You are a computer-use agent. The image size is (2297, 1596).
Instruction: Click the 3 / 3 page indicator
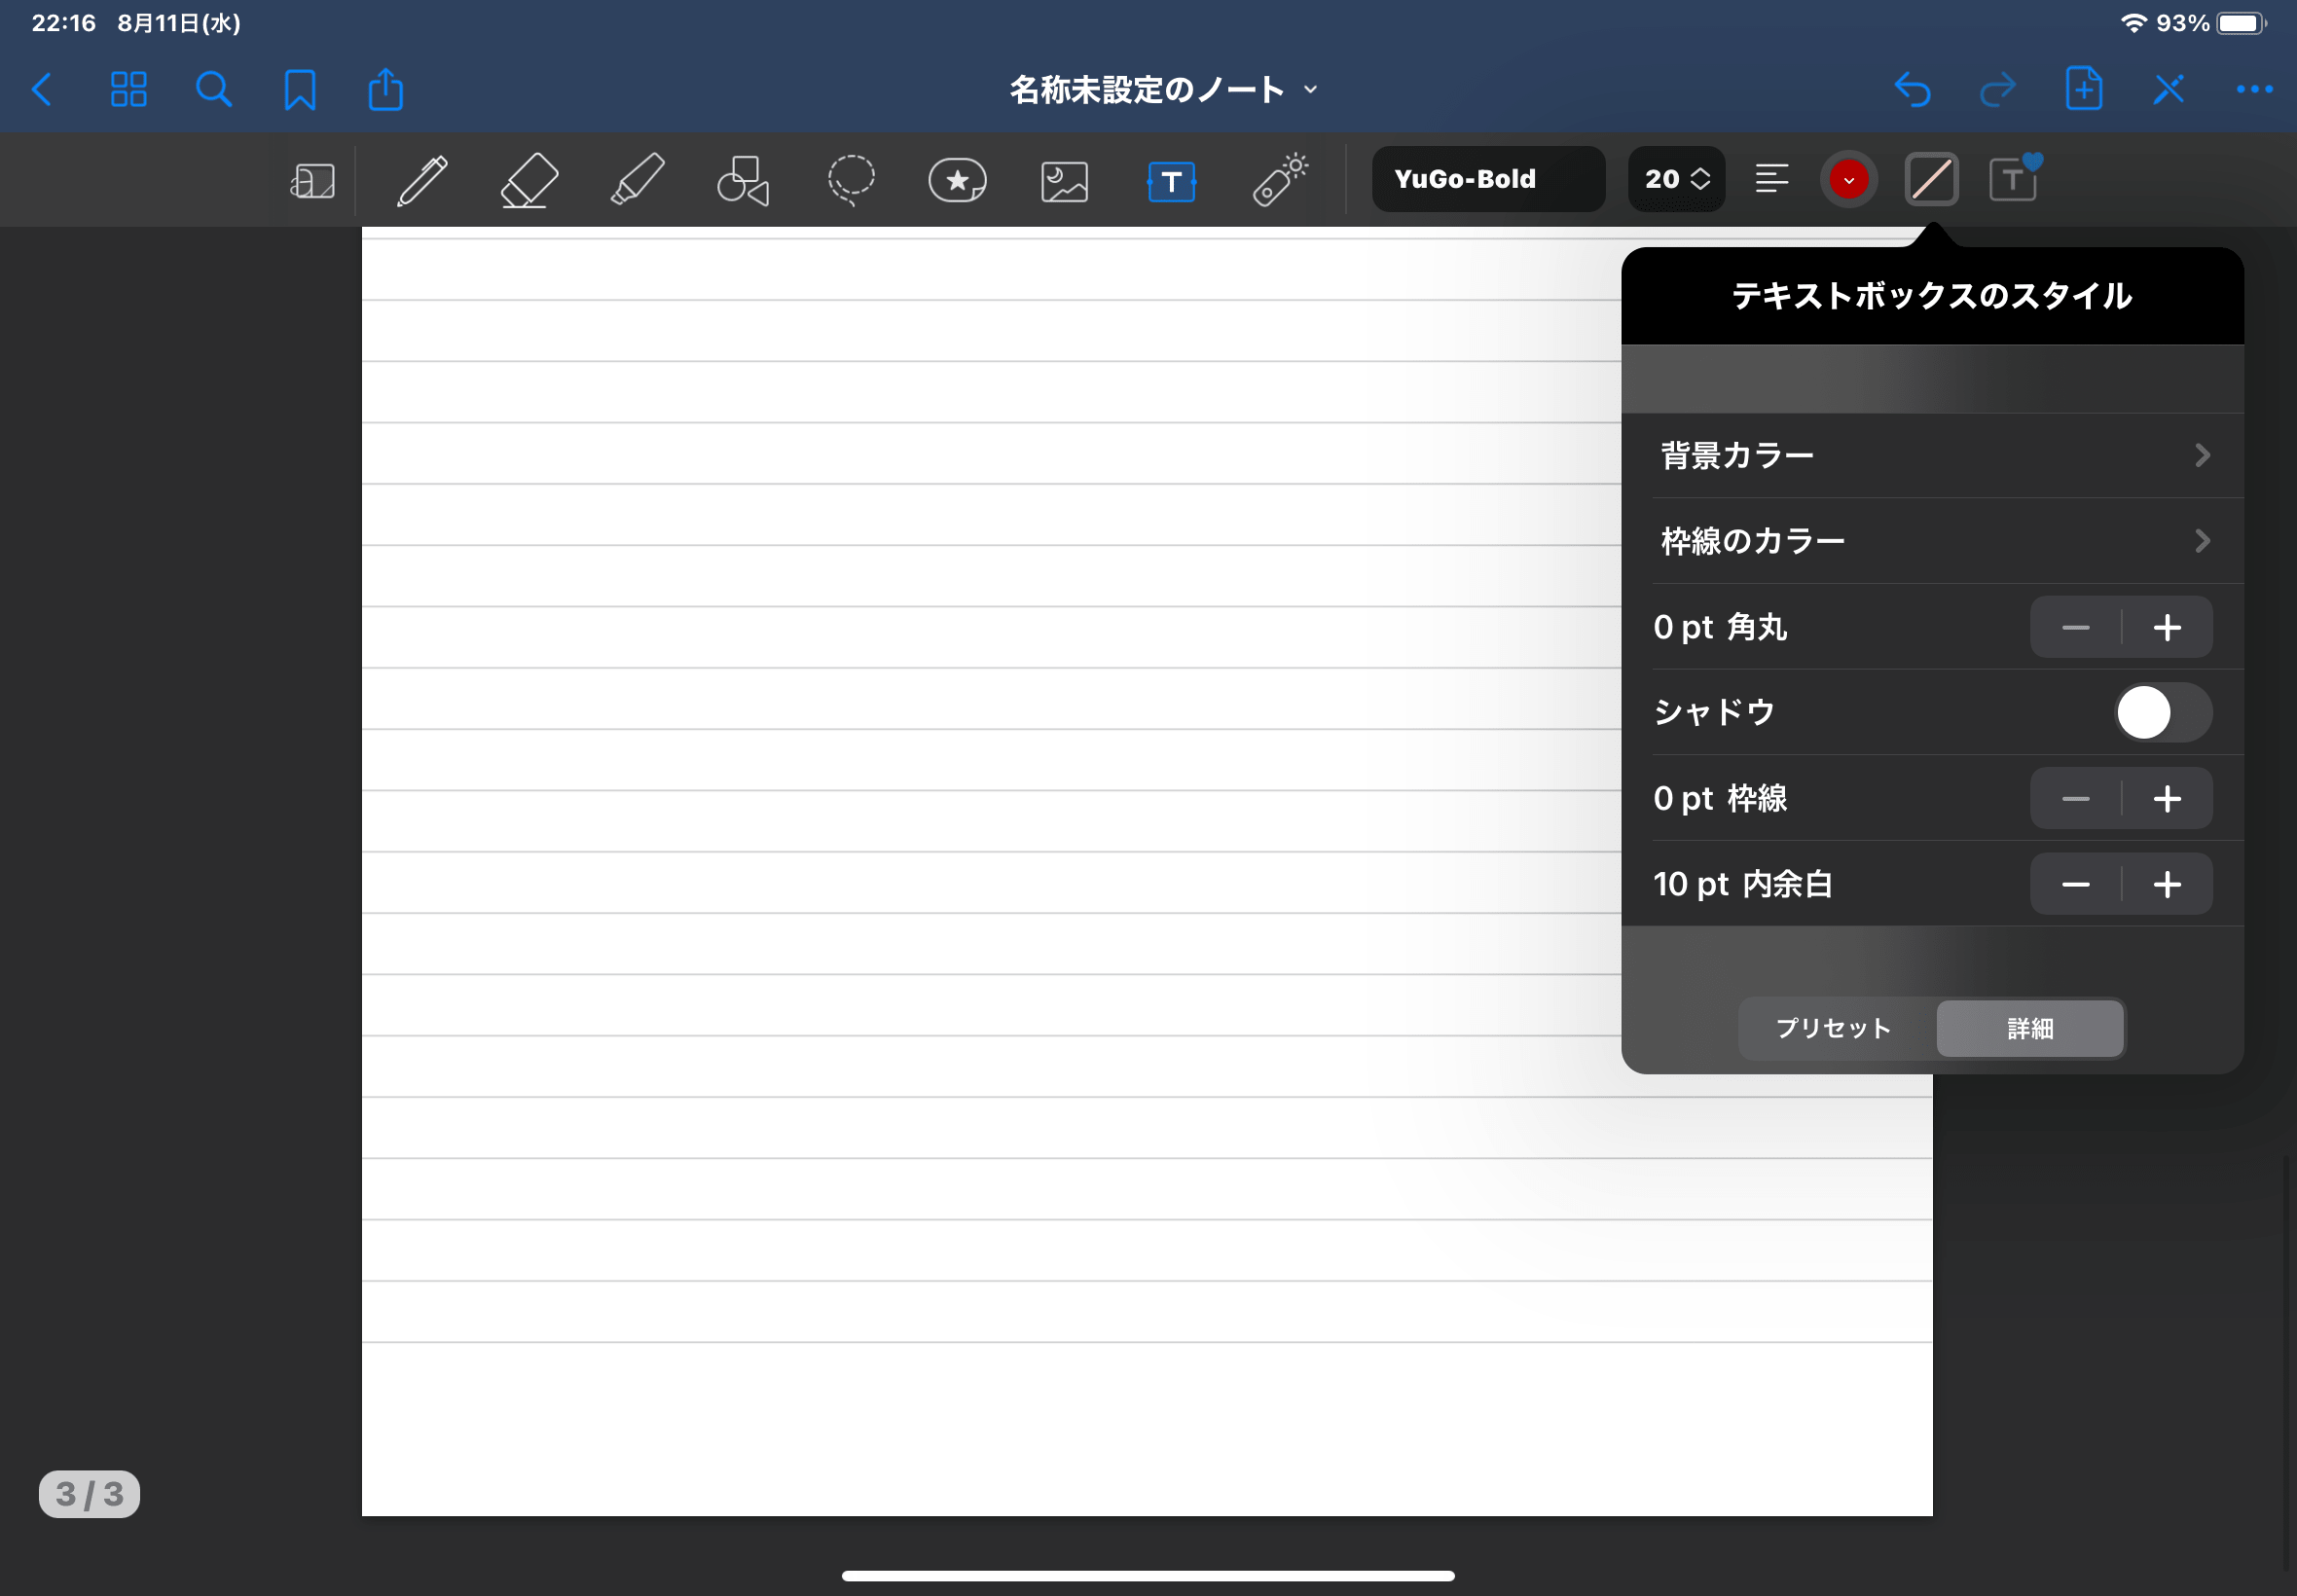click(89, 1493)
